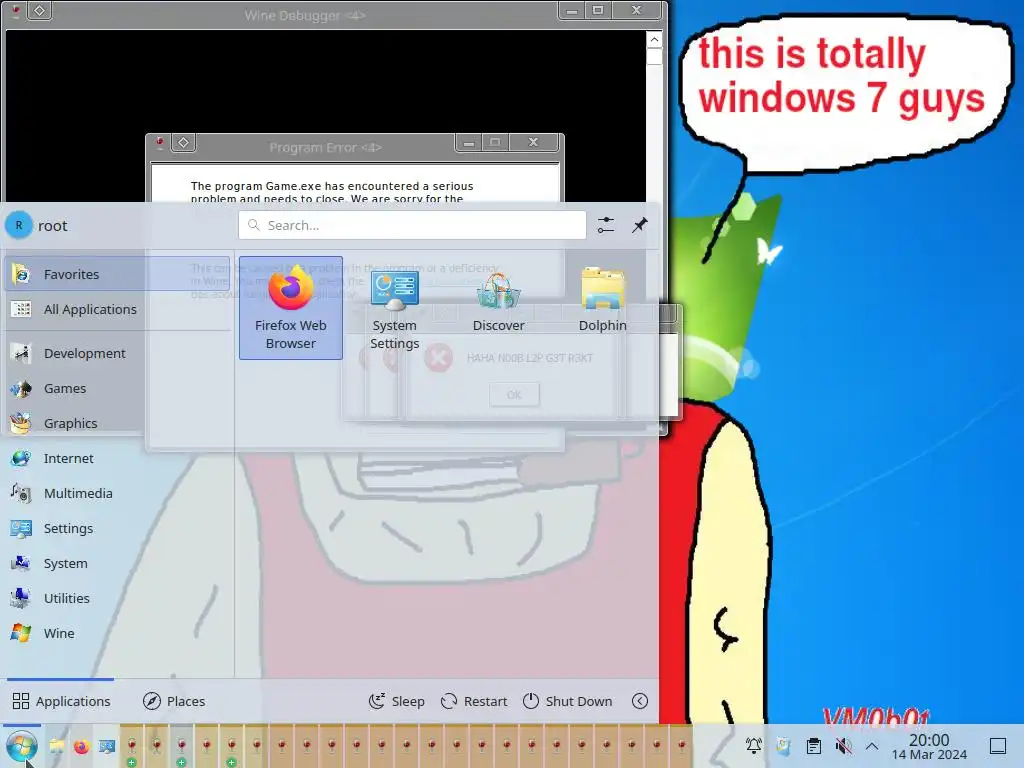Show All Applications category
1024x768 pixels.
[x=118, y=310]
